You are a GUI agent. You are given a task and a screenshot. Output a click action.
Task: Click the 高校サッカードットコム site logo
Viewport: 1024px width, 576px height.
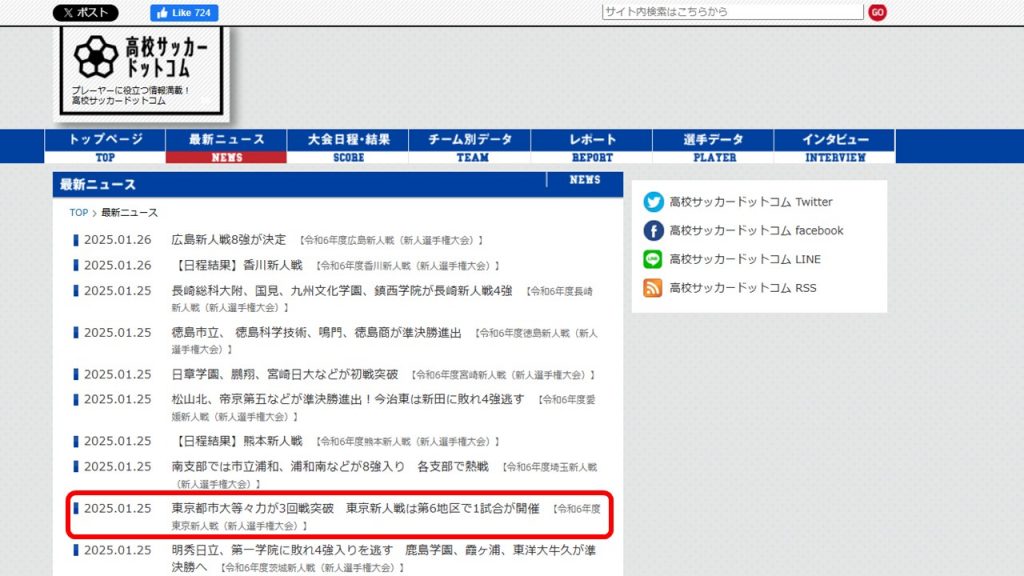[141, 72]
